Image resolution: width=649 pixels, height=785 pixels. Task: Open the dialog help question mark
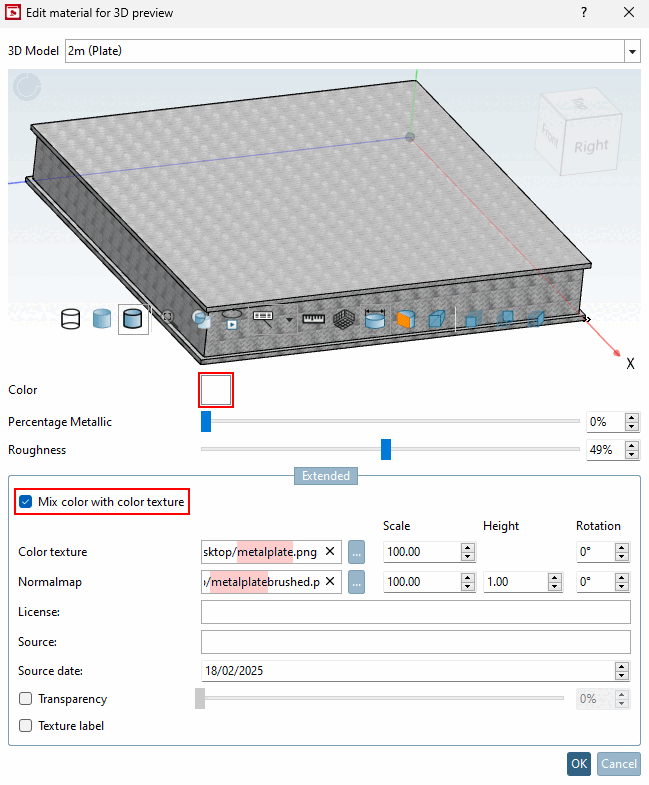pos(584,13)
